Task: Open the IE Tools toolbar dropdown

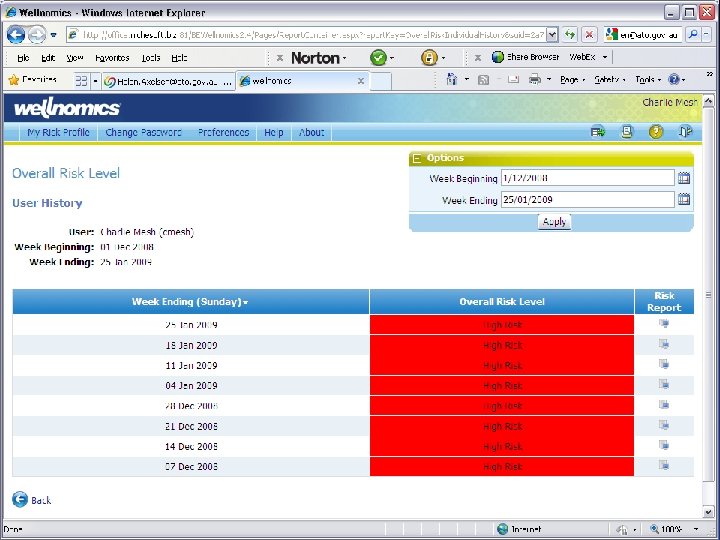Action: [648, 80]
